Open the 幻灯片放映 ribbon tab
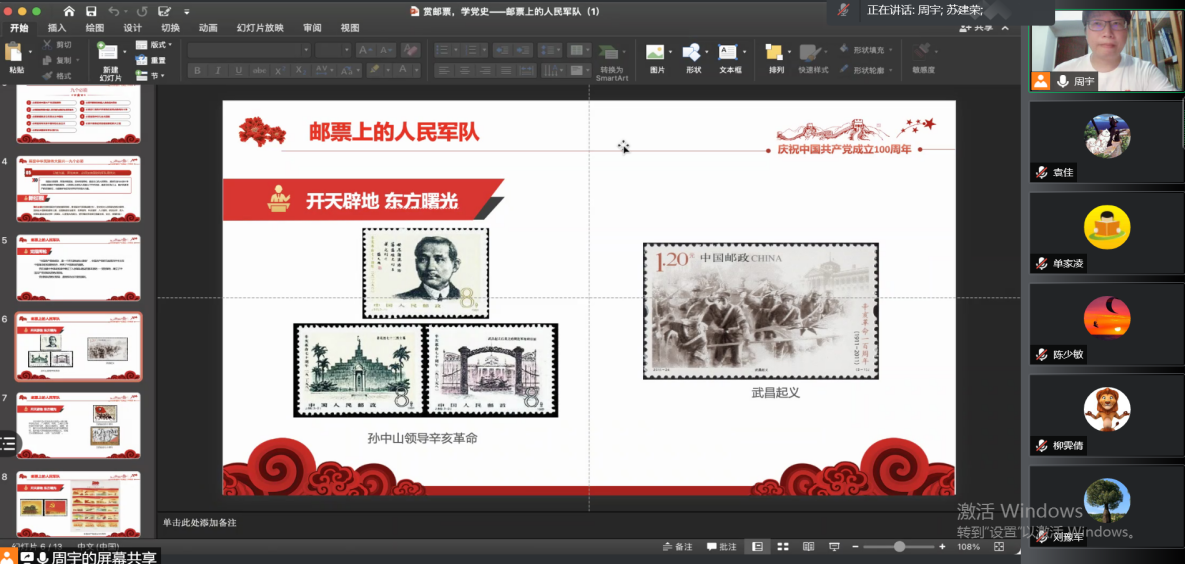 click(x=260, y=28)
